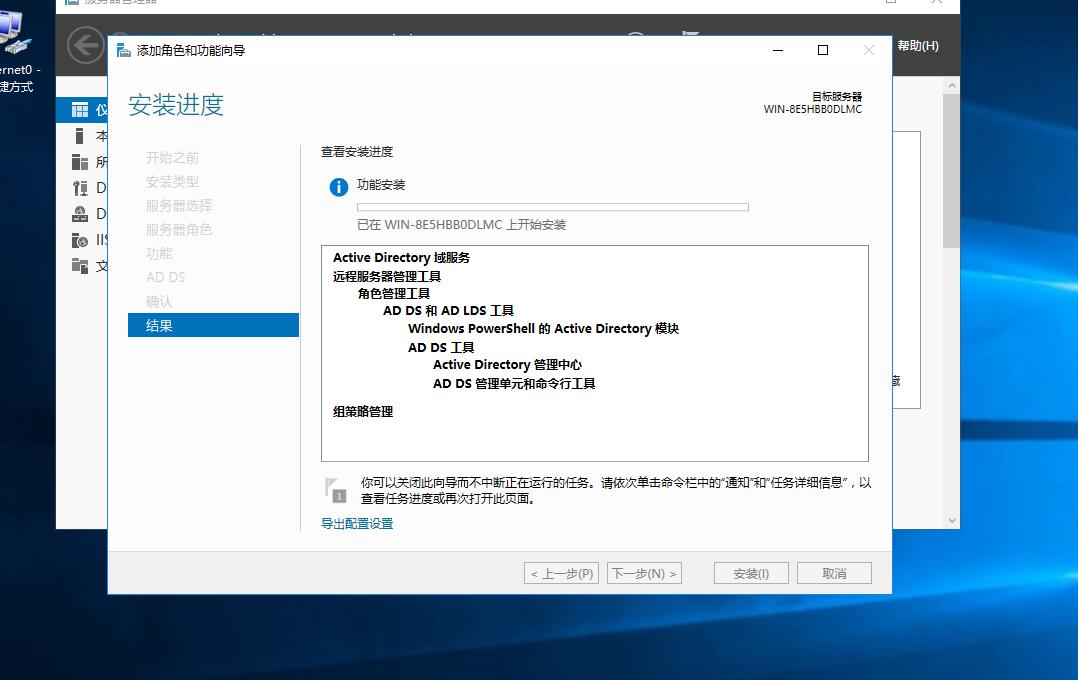Click the 导出配置设置 link
This screenshot has height=680, width=1078.
click(x=356, y=523)
